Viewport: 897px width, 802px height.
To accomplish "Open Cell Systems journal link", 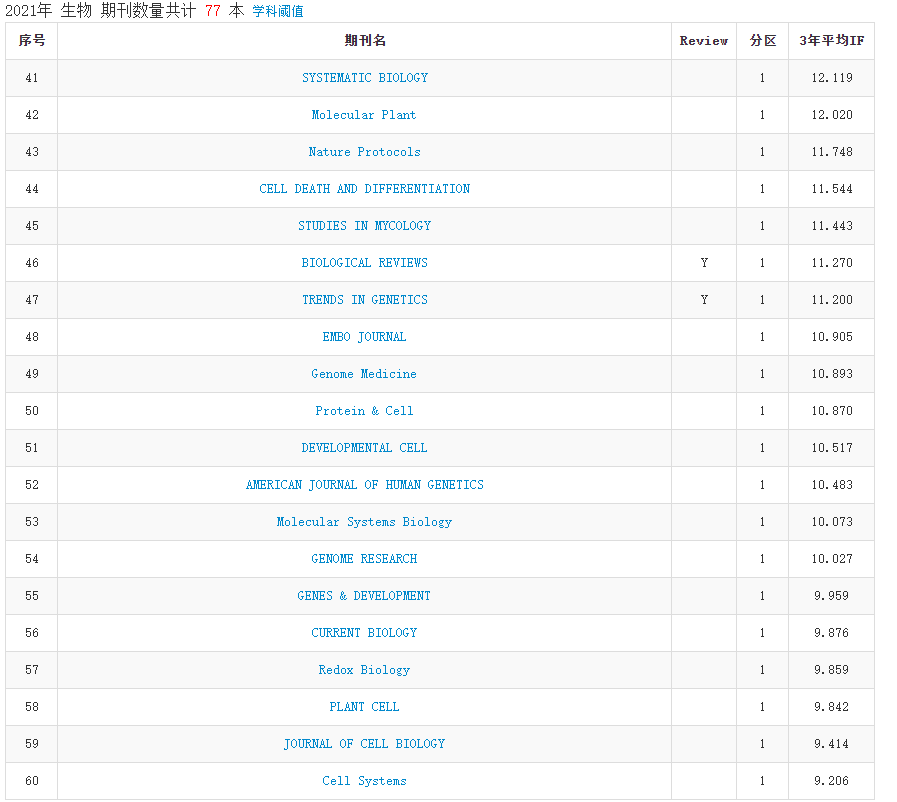I will click(364, 781).
